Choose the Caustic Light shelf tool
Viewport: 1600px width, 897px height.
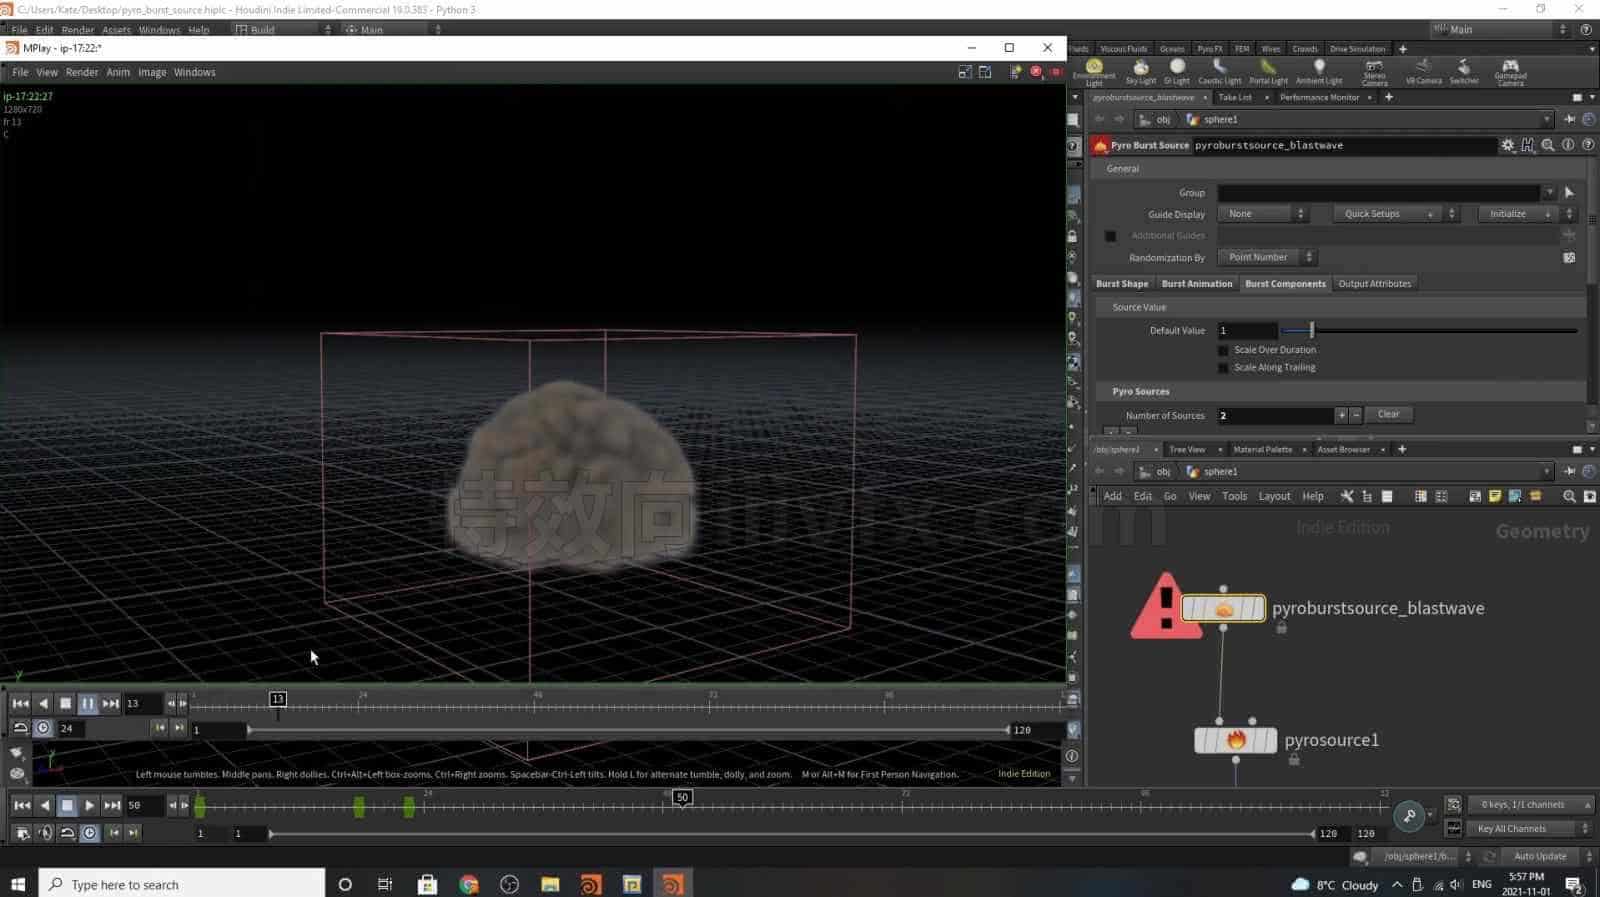tap(1219, 72)
